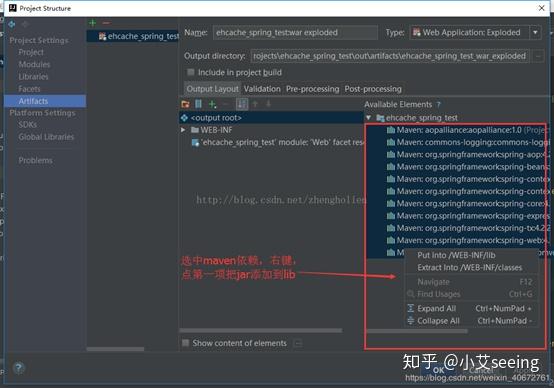Select the WEB-INF folder node
554x388 pixels.
pyautogui.click(x=211, y=130)
